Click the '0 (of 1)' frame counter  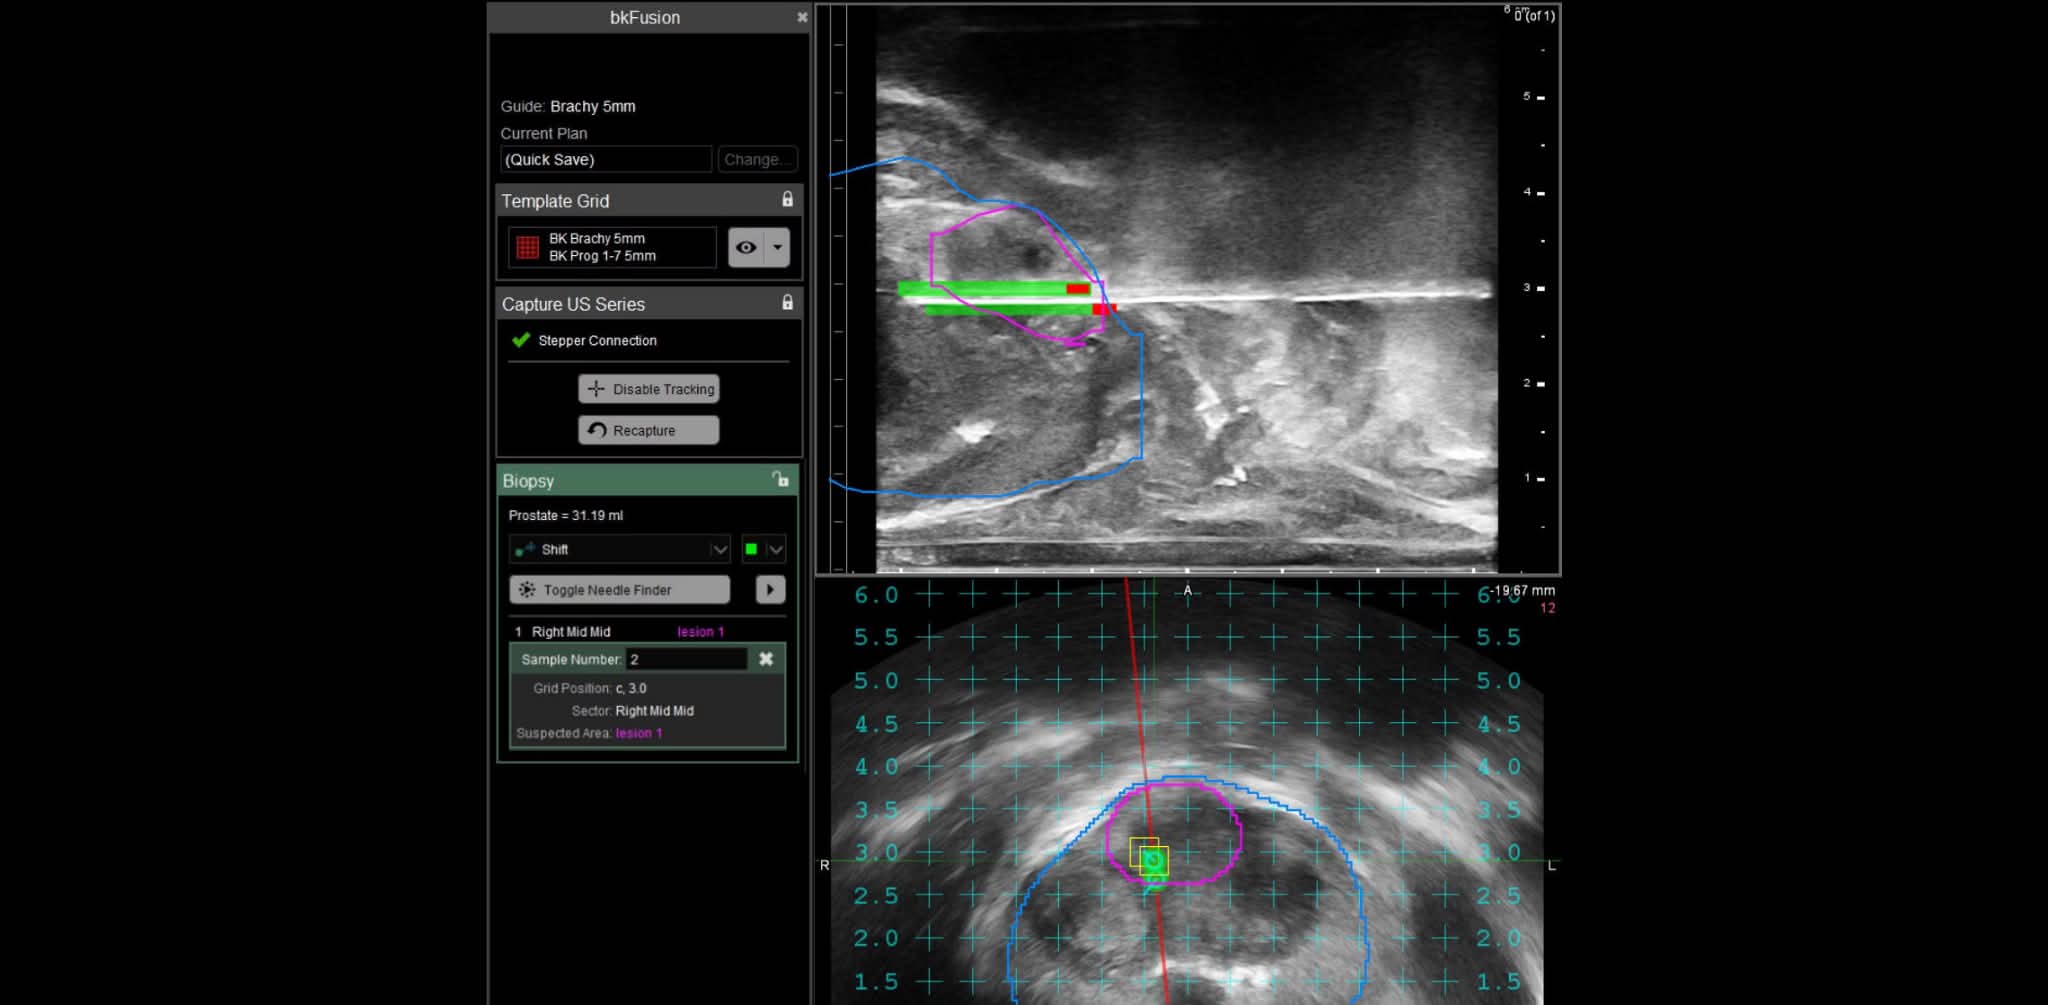[1535, 16]
